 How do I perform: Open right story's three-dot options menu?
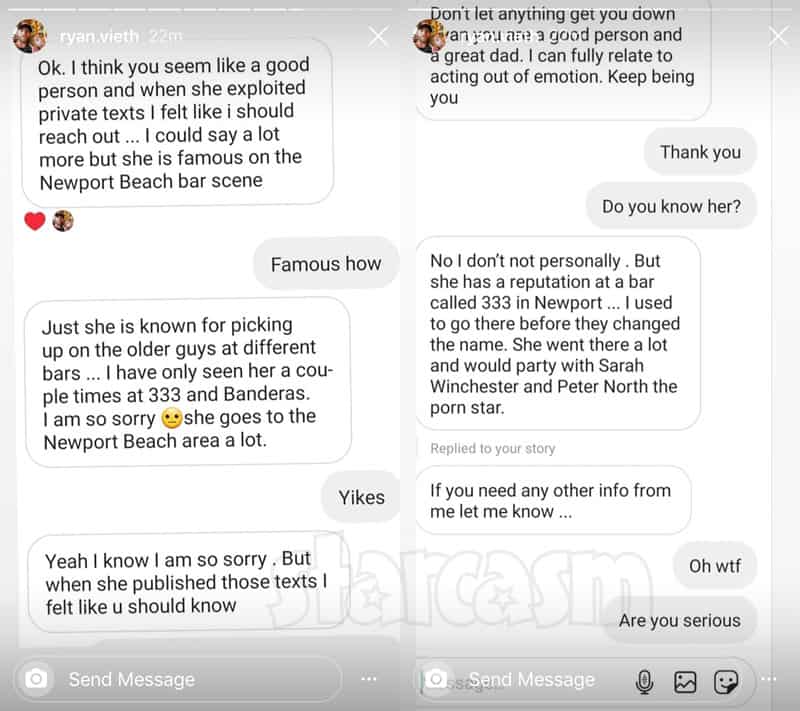(768, 679)
